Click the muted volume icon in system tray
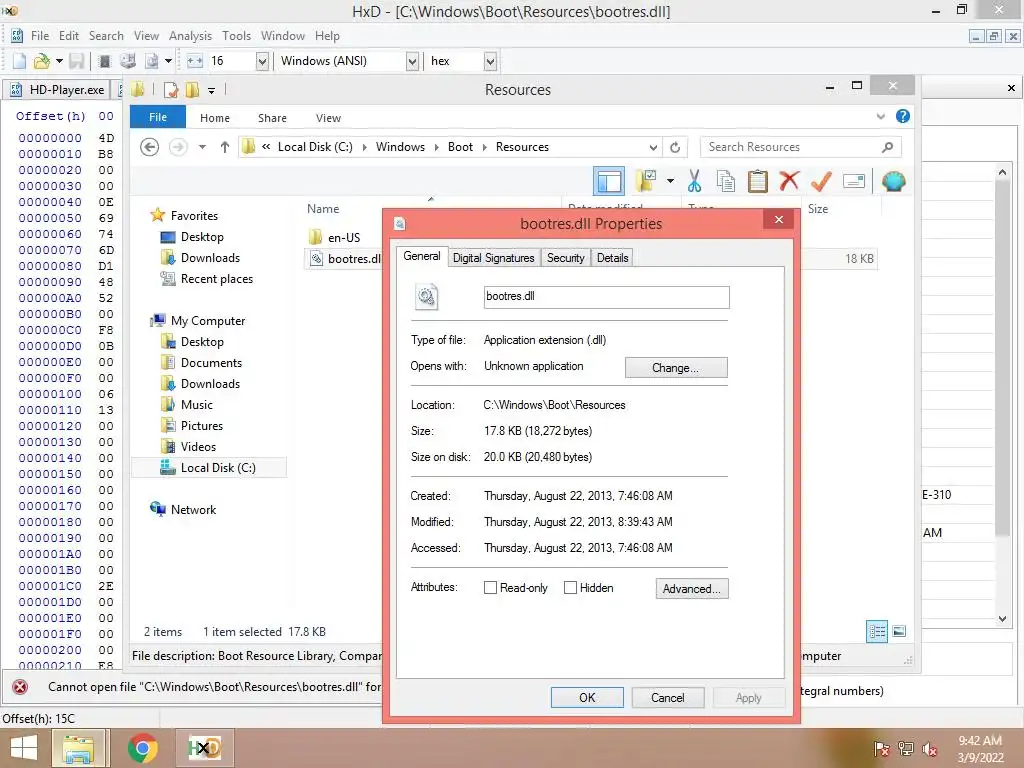This screenshot has width=1024, height=768. 930,749
